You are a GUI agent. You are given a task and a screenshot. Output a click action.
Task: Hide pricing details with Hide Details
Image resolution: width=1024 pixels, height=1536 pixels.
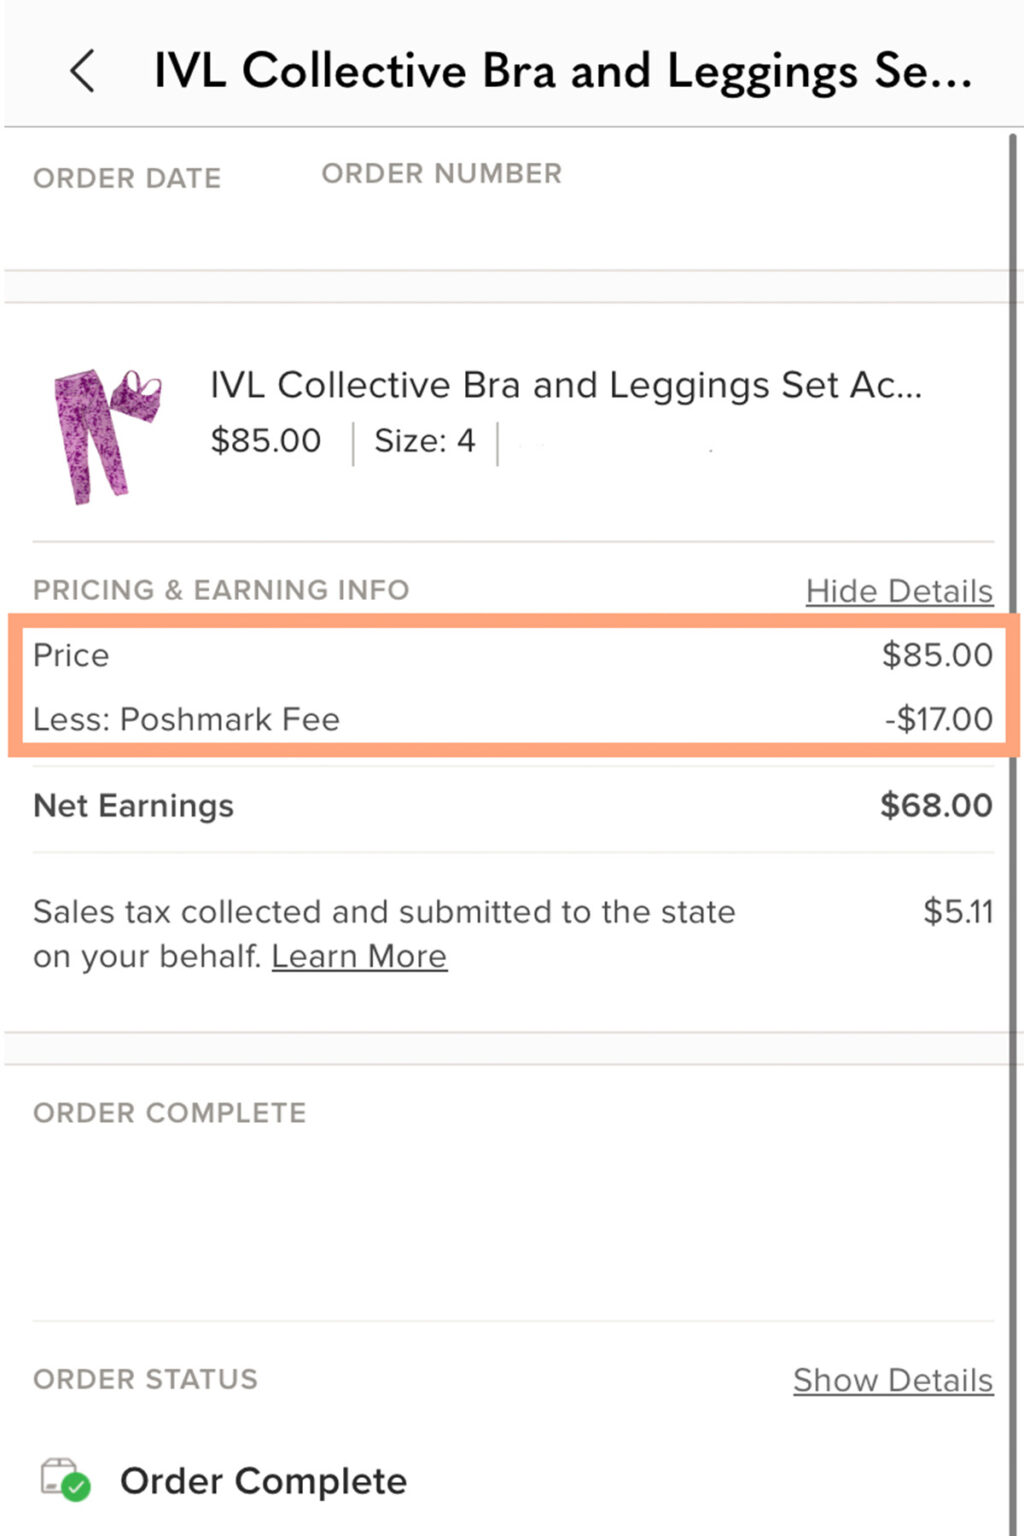(x=897, y=591)
